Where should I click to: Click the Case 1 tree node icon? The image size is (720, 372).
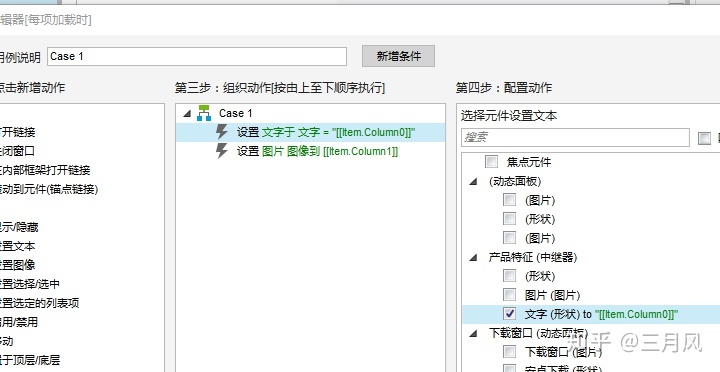click(x=204, y=113)
